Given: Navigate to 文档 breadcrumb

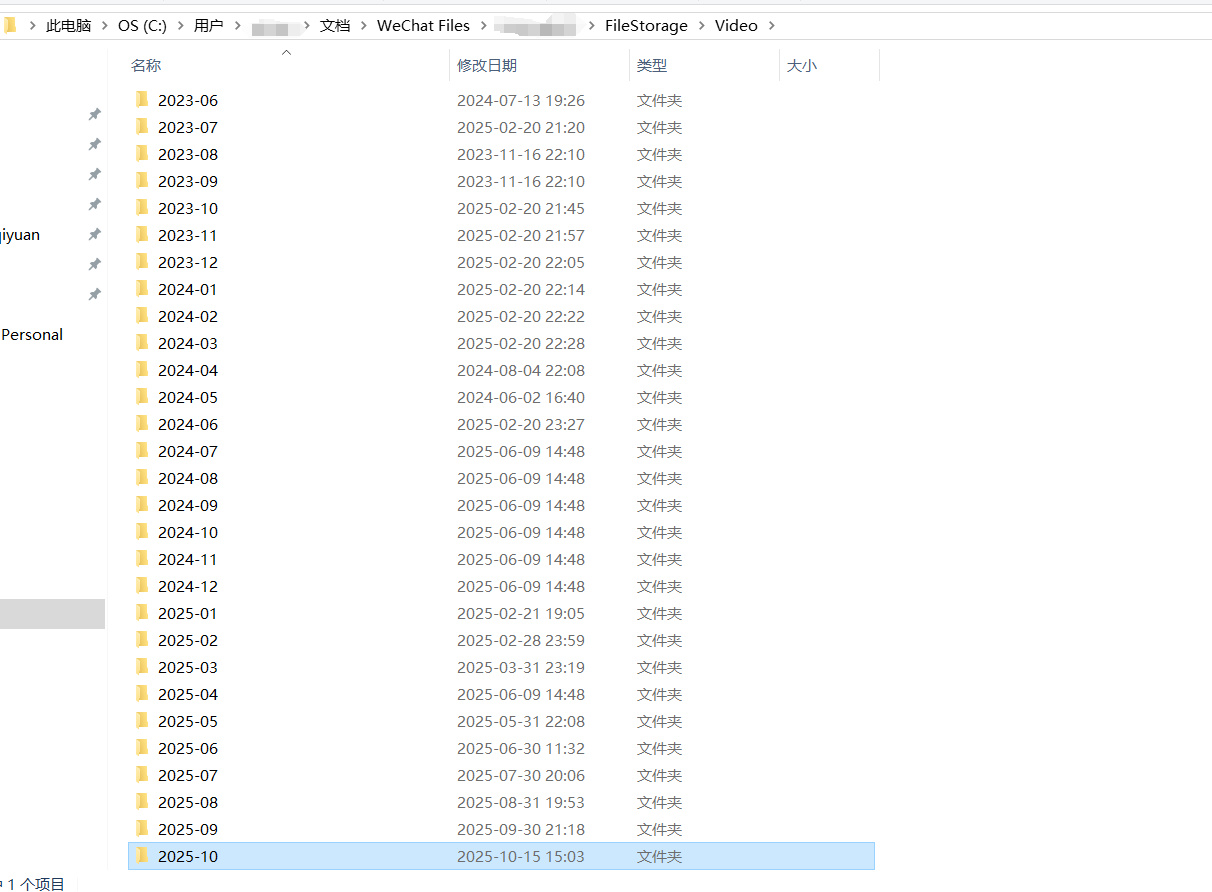Looking at the screenshot, I should pyautogui.click(x=335, y=26).
